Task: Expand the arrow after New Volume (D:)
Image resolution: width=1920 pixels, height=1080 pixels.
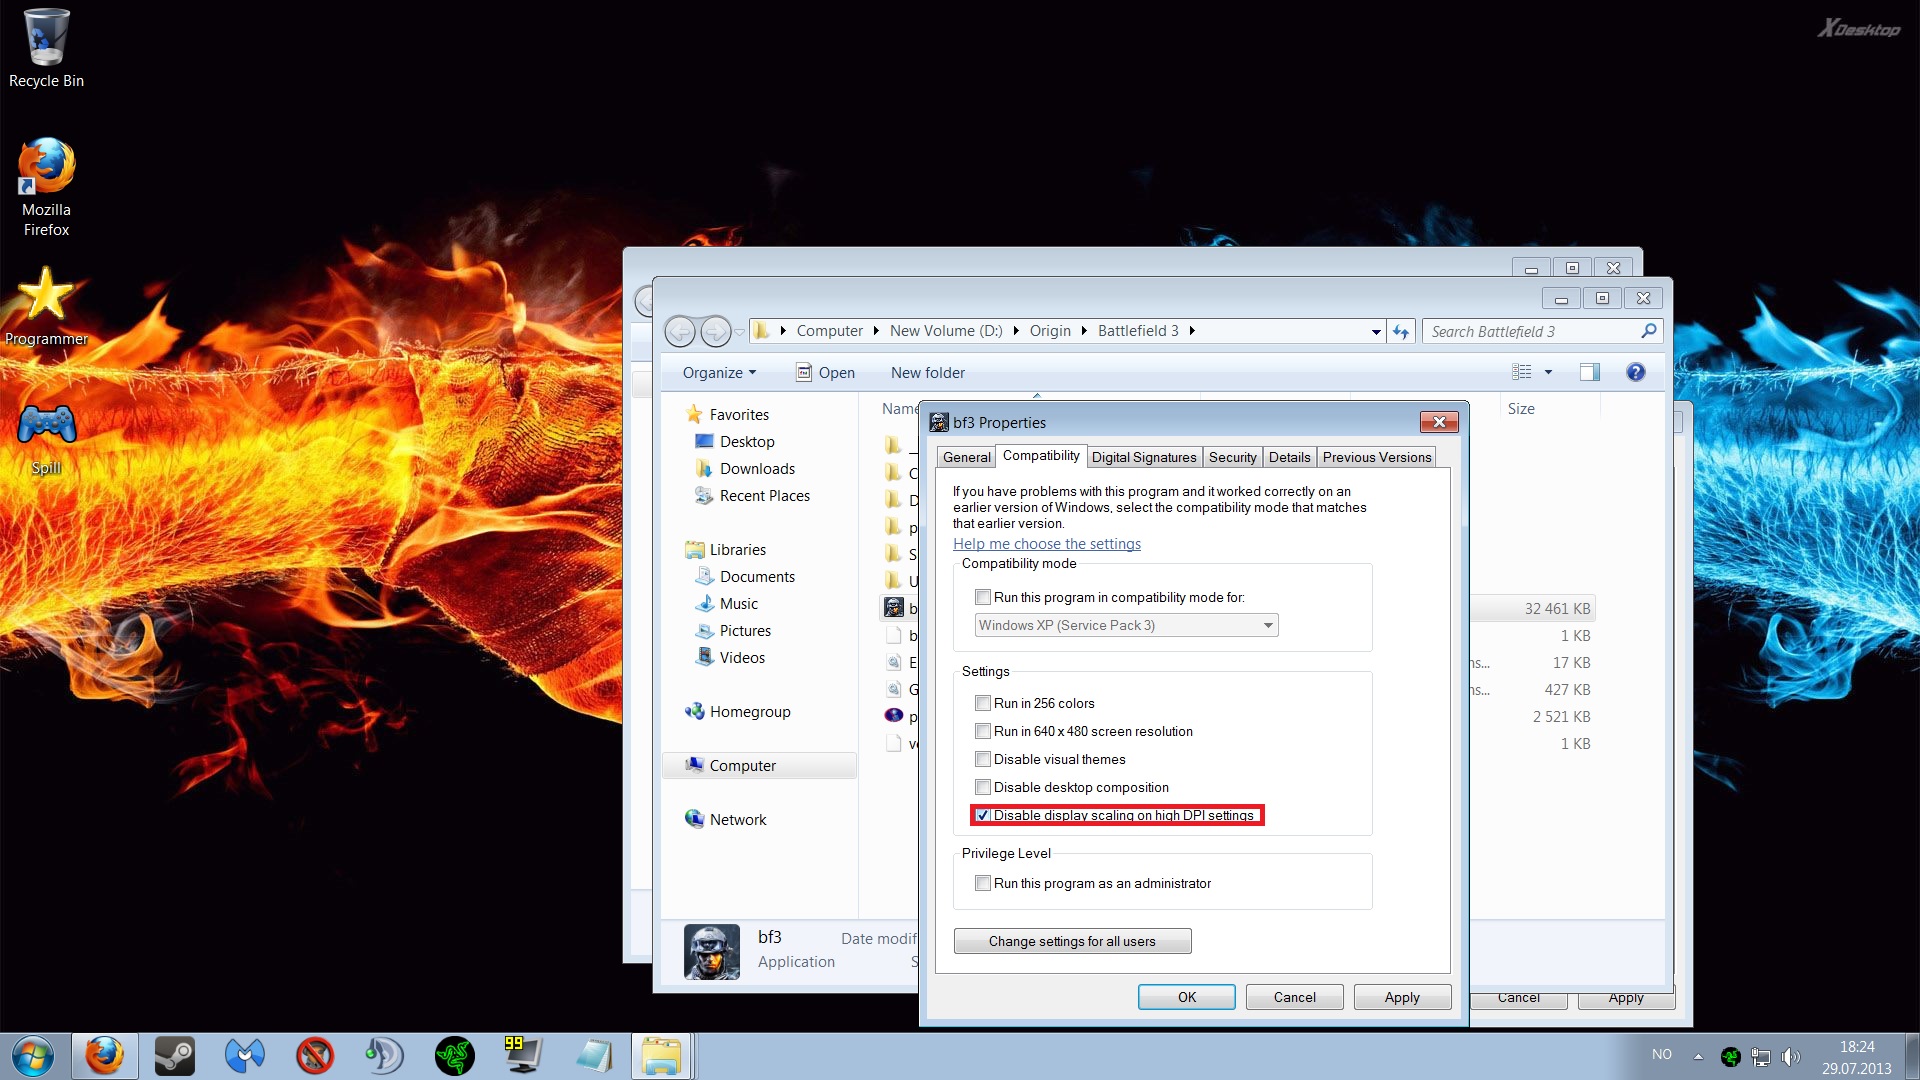Action: (1016, 331)
